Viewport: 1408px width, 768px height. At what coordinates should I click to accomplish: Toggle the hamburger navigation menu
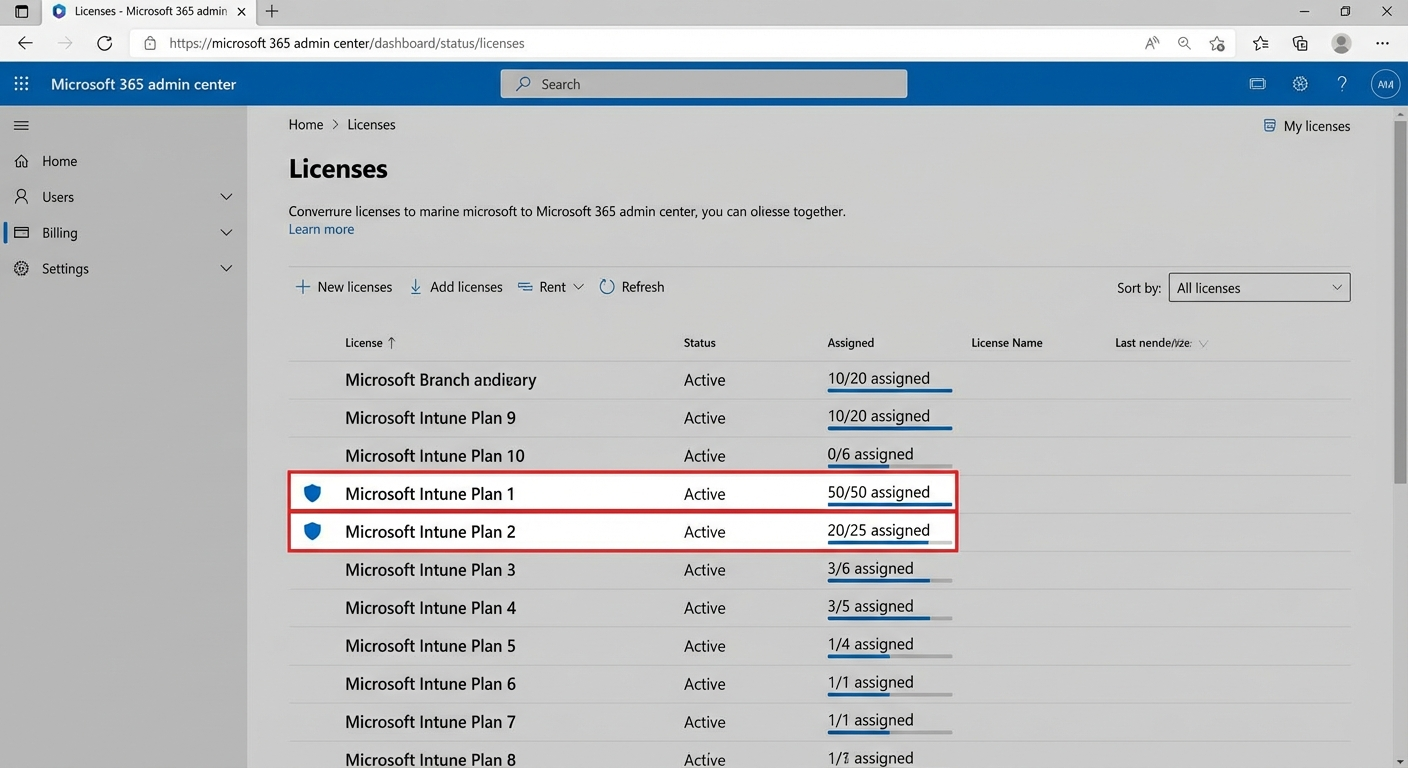pos(21,126)
